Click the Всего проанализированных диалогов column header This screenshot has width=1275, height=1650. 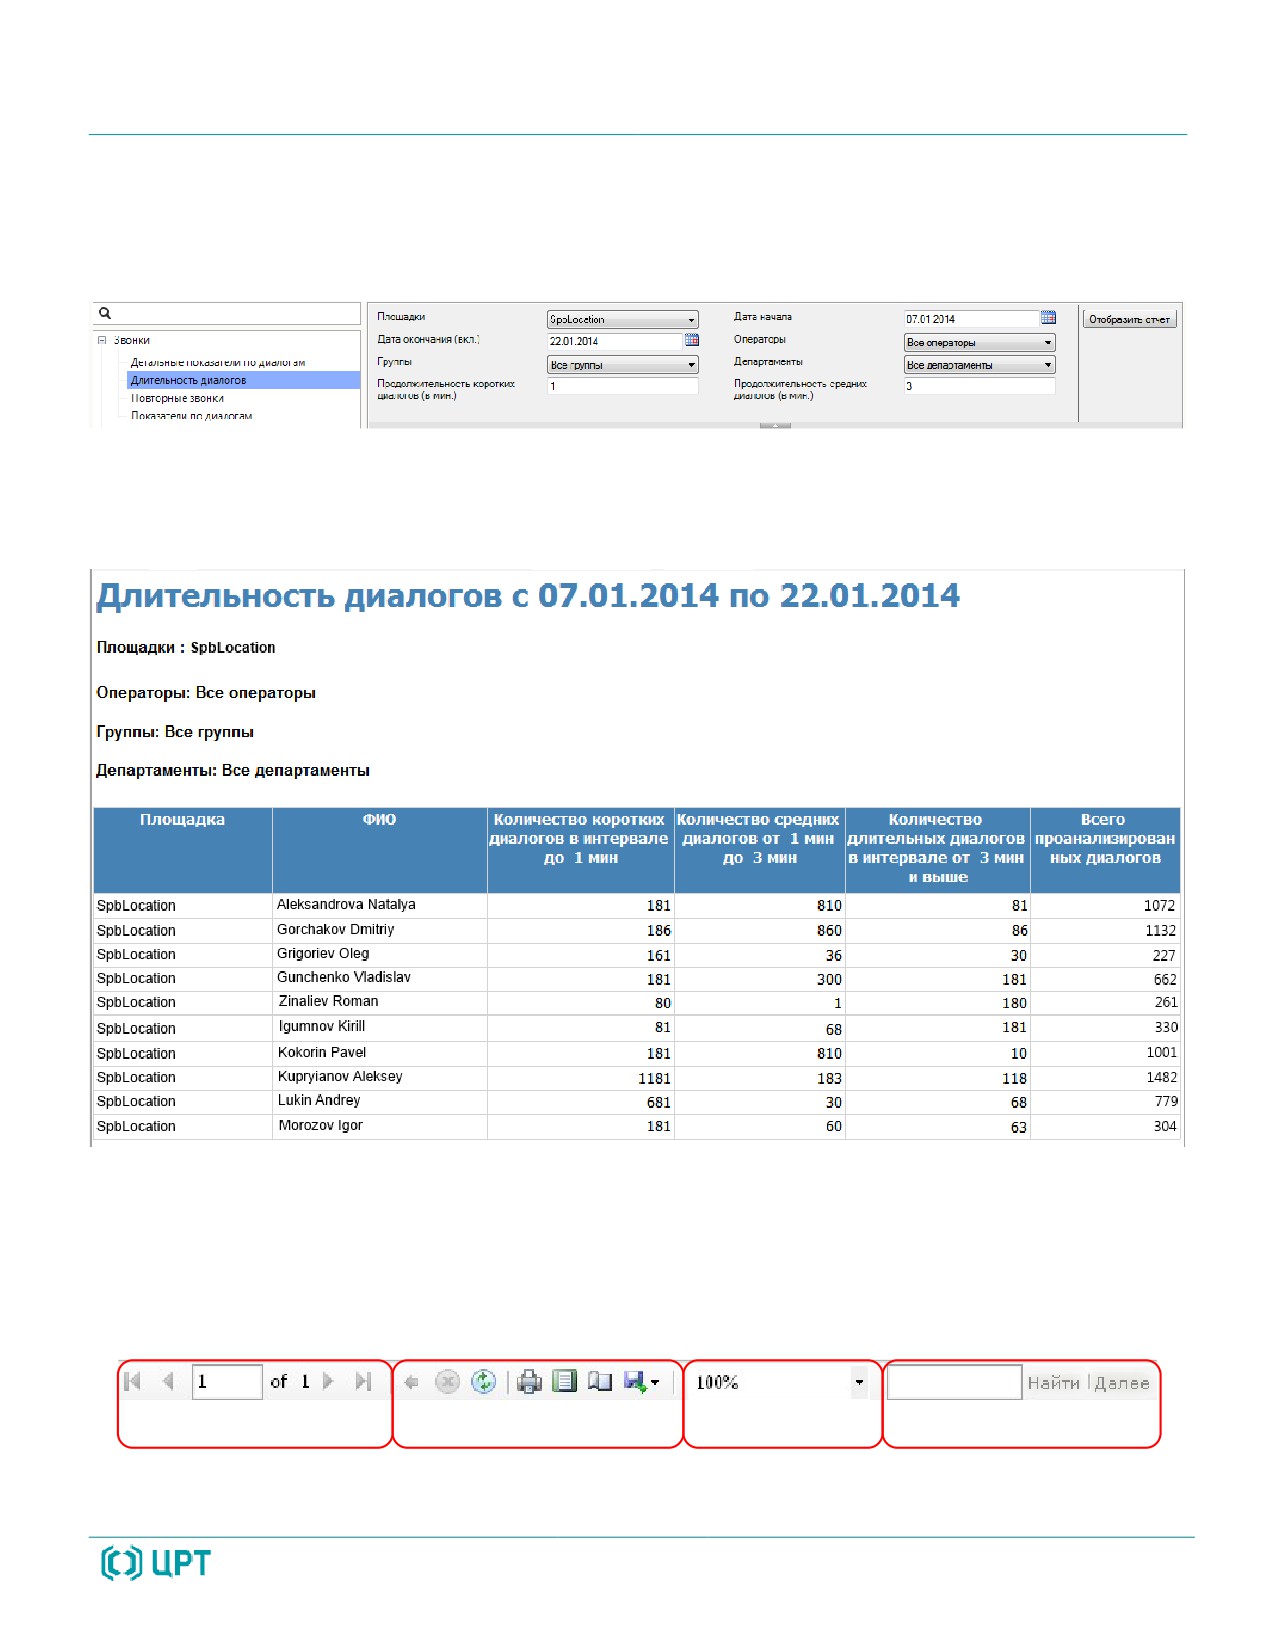(1105, 850)
